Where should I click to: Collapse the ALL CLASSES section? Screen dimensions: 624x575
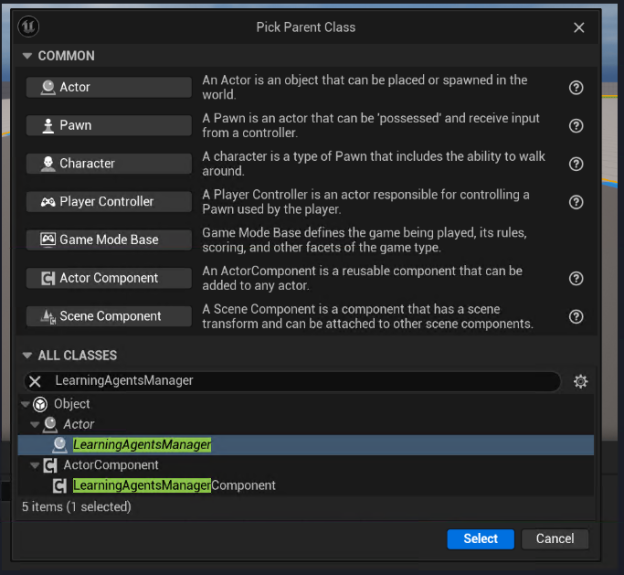[x=27, y=355]
